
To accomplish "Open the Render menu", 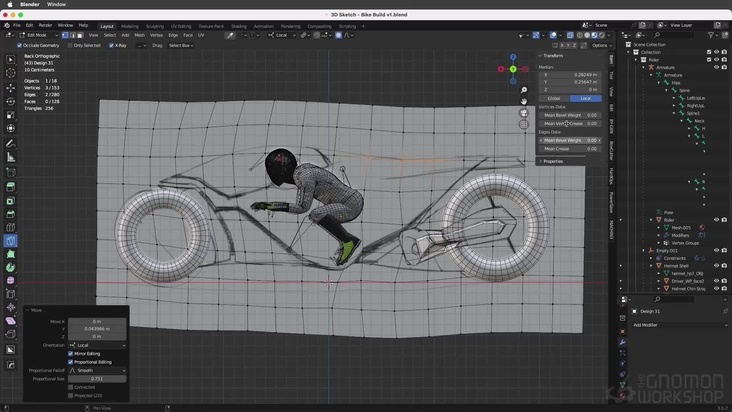I will [x=45, y=25].
